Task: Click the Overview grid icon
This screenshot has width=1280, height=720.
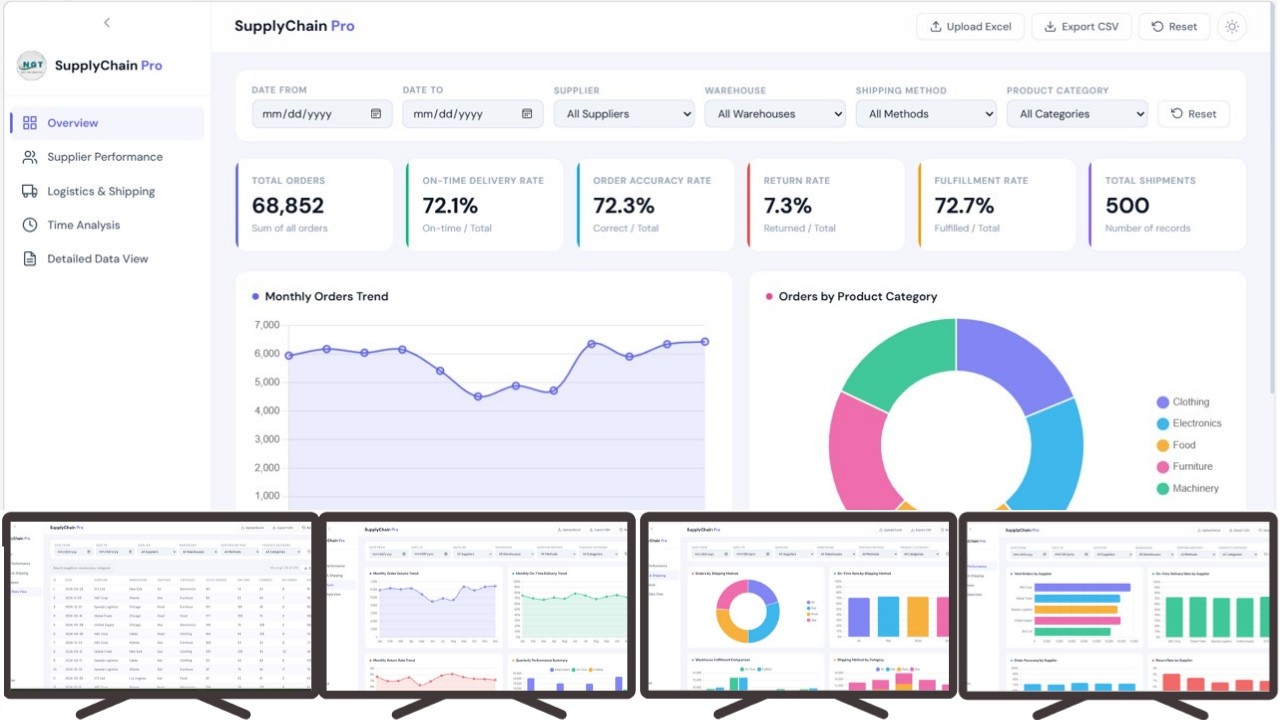Action: click(x=30, y=123)
